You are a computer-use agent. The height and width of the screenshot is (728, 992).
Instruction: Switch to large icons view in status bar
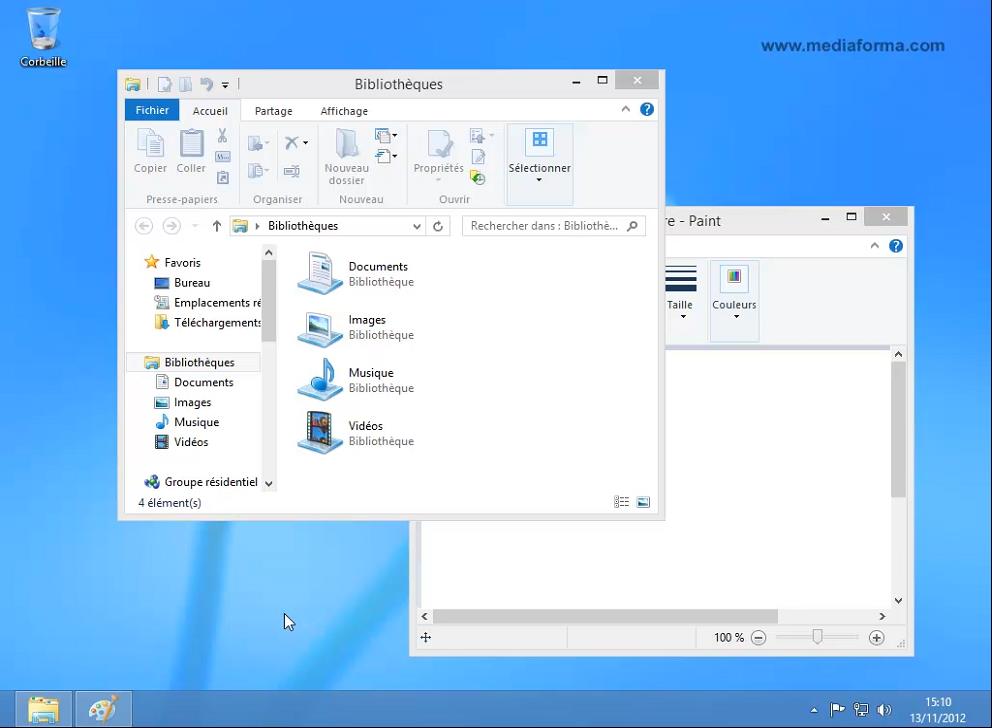coord(643,502)
